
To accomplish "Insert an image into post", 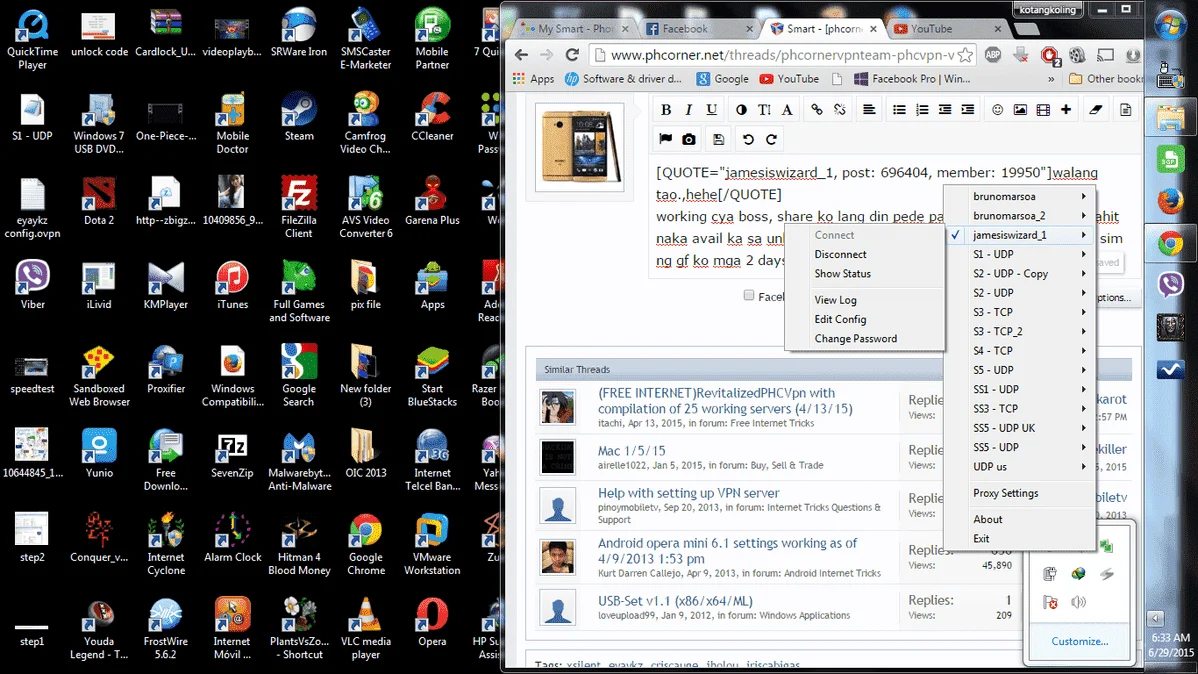I will click(x=1020, y=110).
